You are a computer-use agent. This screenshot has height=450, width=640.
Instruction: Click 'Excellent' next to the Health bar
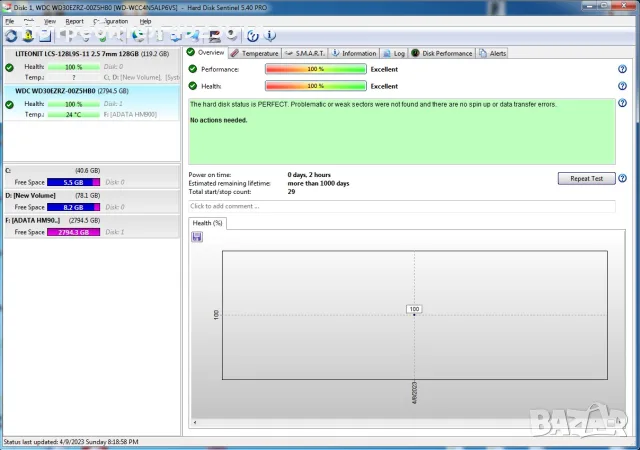(384, 86)
